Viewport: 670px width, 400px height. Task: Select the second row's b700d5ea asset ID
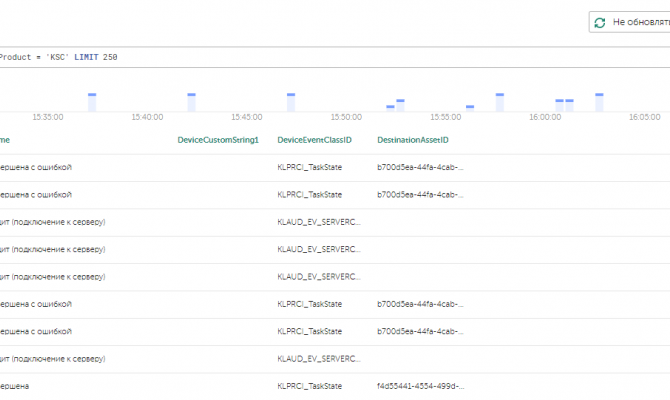420,194
